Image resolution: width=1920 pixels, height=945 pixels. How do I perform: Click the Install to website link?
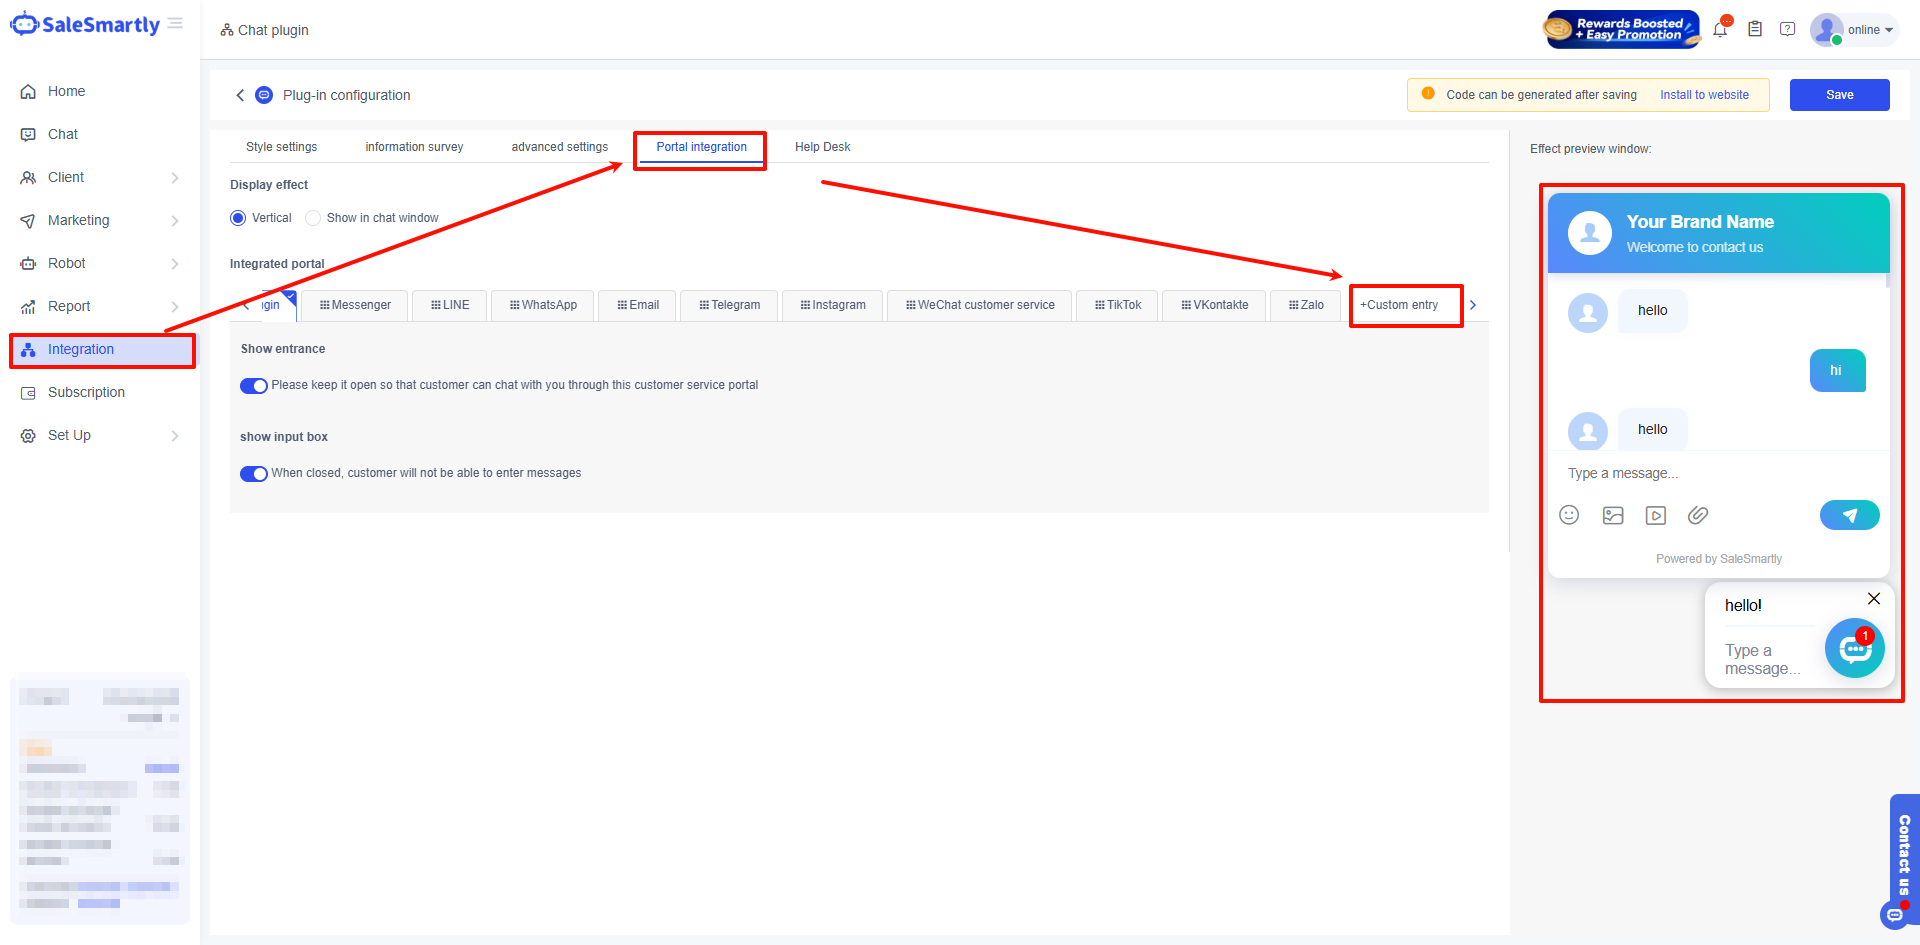point(1704,95)
